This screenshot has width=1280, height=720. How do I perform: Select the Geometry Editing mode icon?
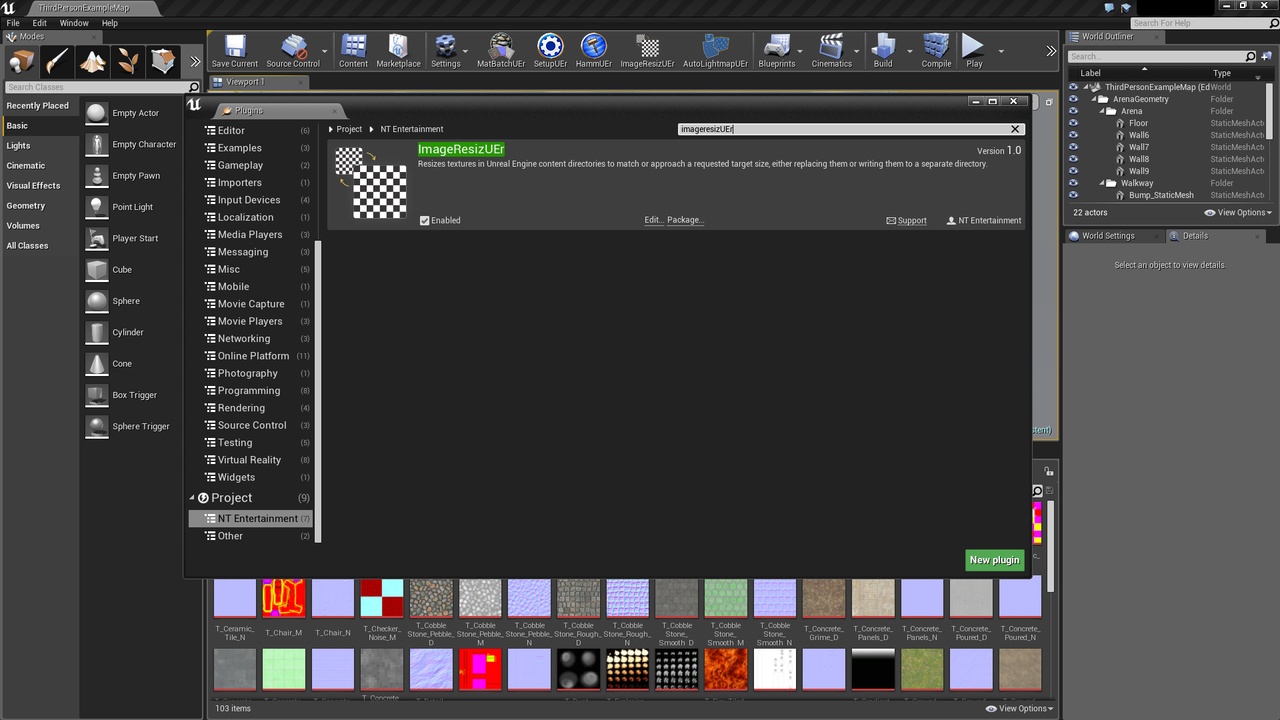163,62
